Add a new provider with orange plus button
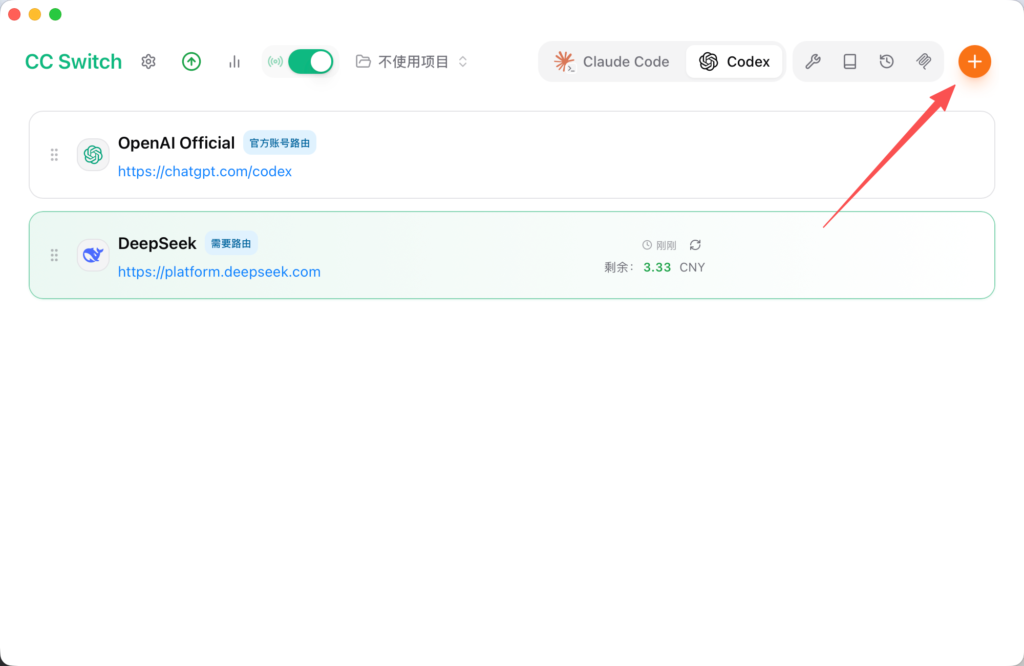This screenshot has width=1024, height=666. tap(974, 61)
